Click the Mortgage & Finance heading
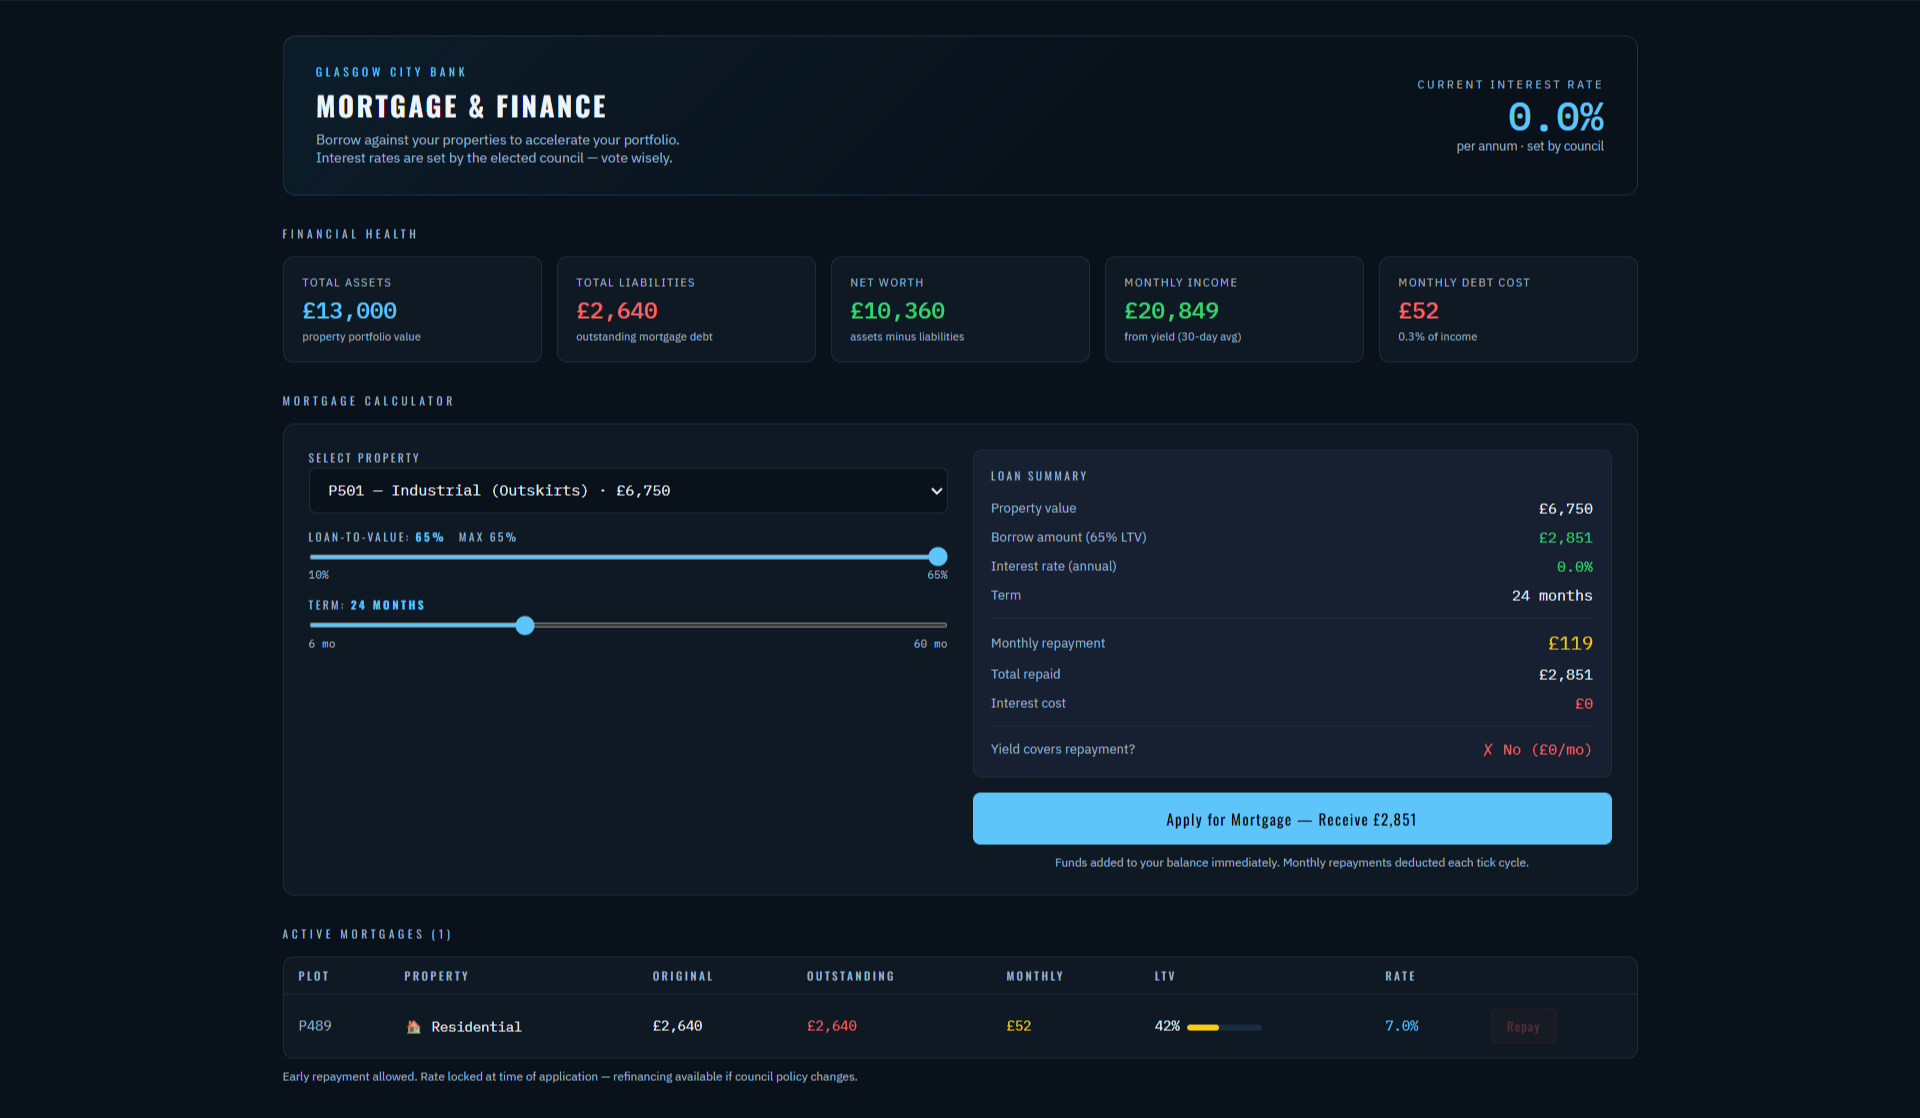 [461, 106]
